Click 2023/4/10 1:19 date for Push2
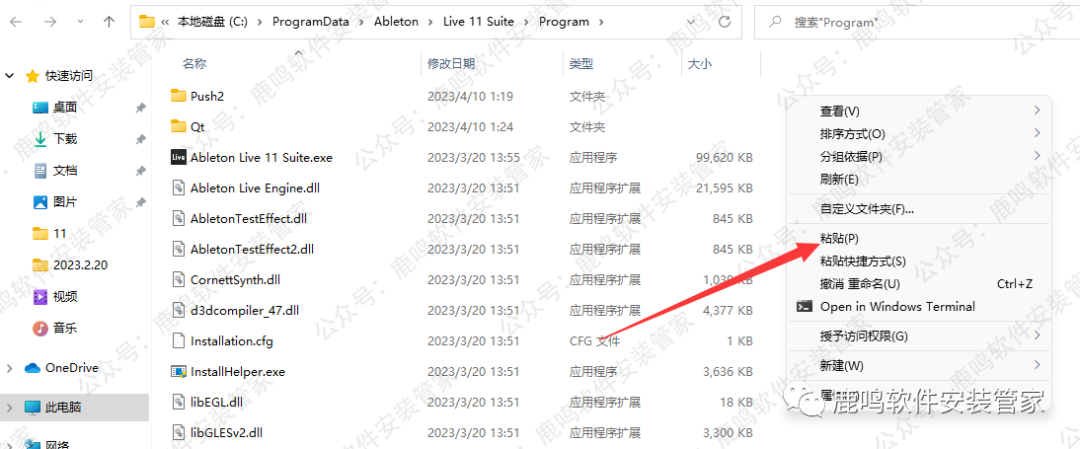Screen dimensions: 1080x449 point(470,96)
